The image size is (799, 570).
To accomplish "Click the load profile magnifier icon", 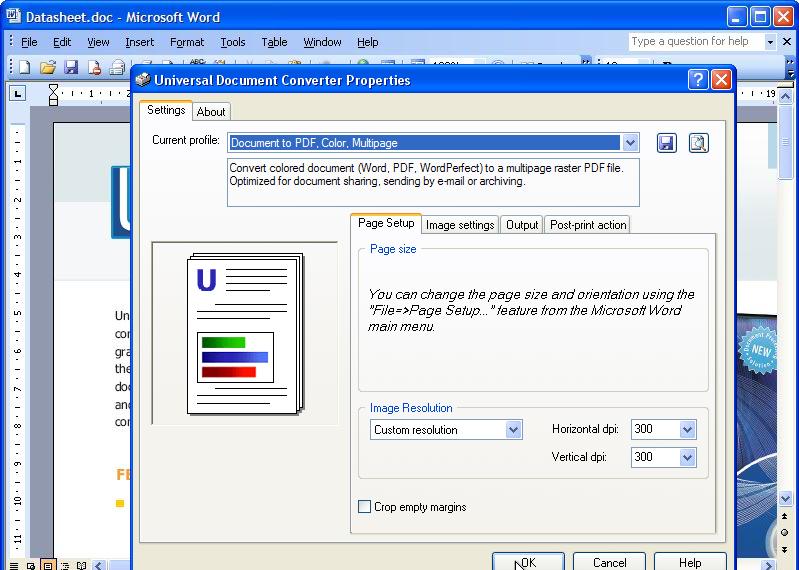I will tap(698, 143).
